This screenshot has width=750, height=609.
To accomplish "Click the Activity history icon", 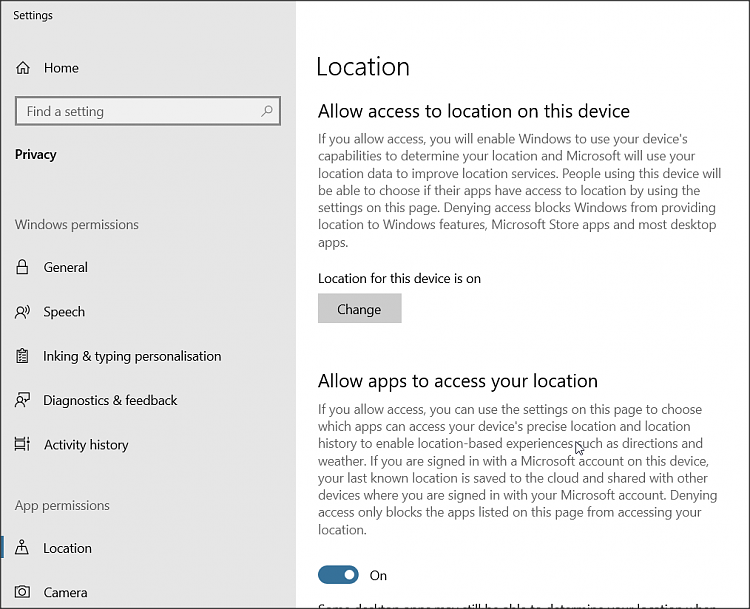I will [x=23, y=445].
